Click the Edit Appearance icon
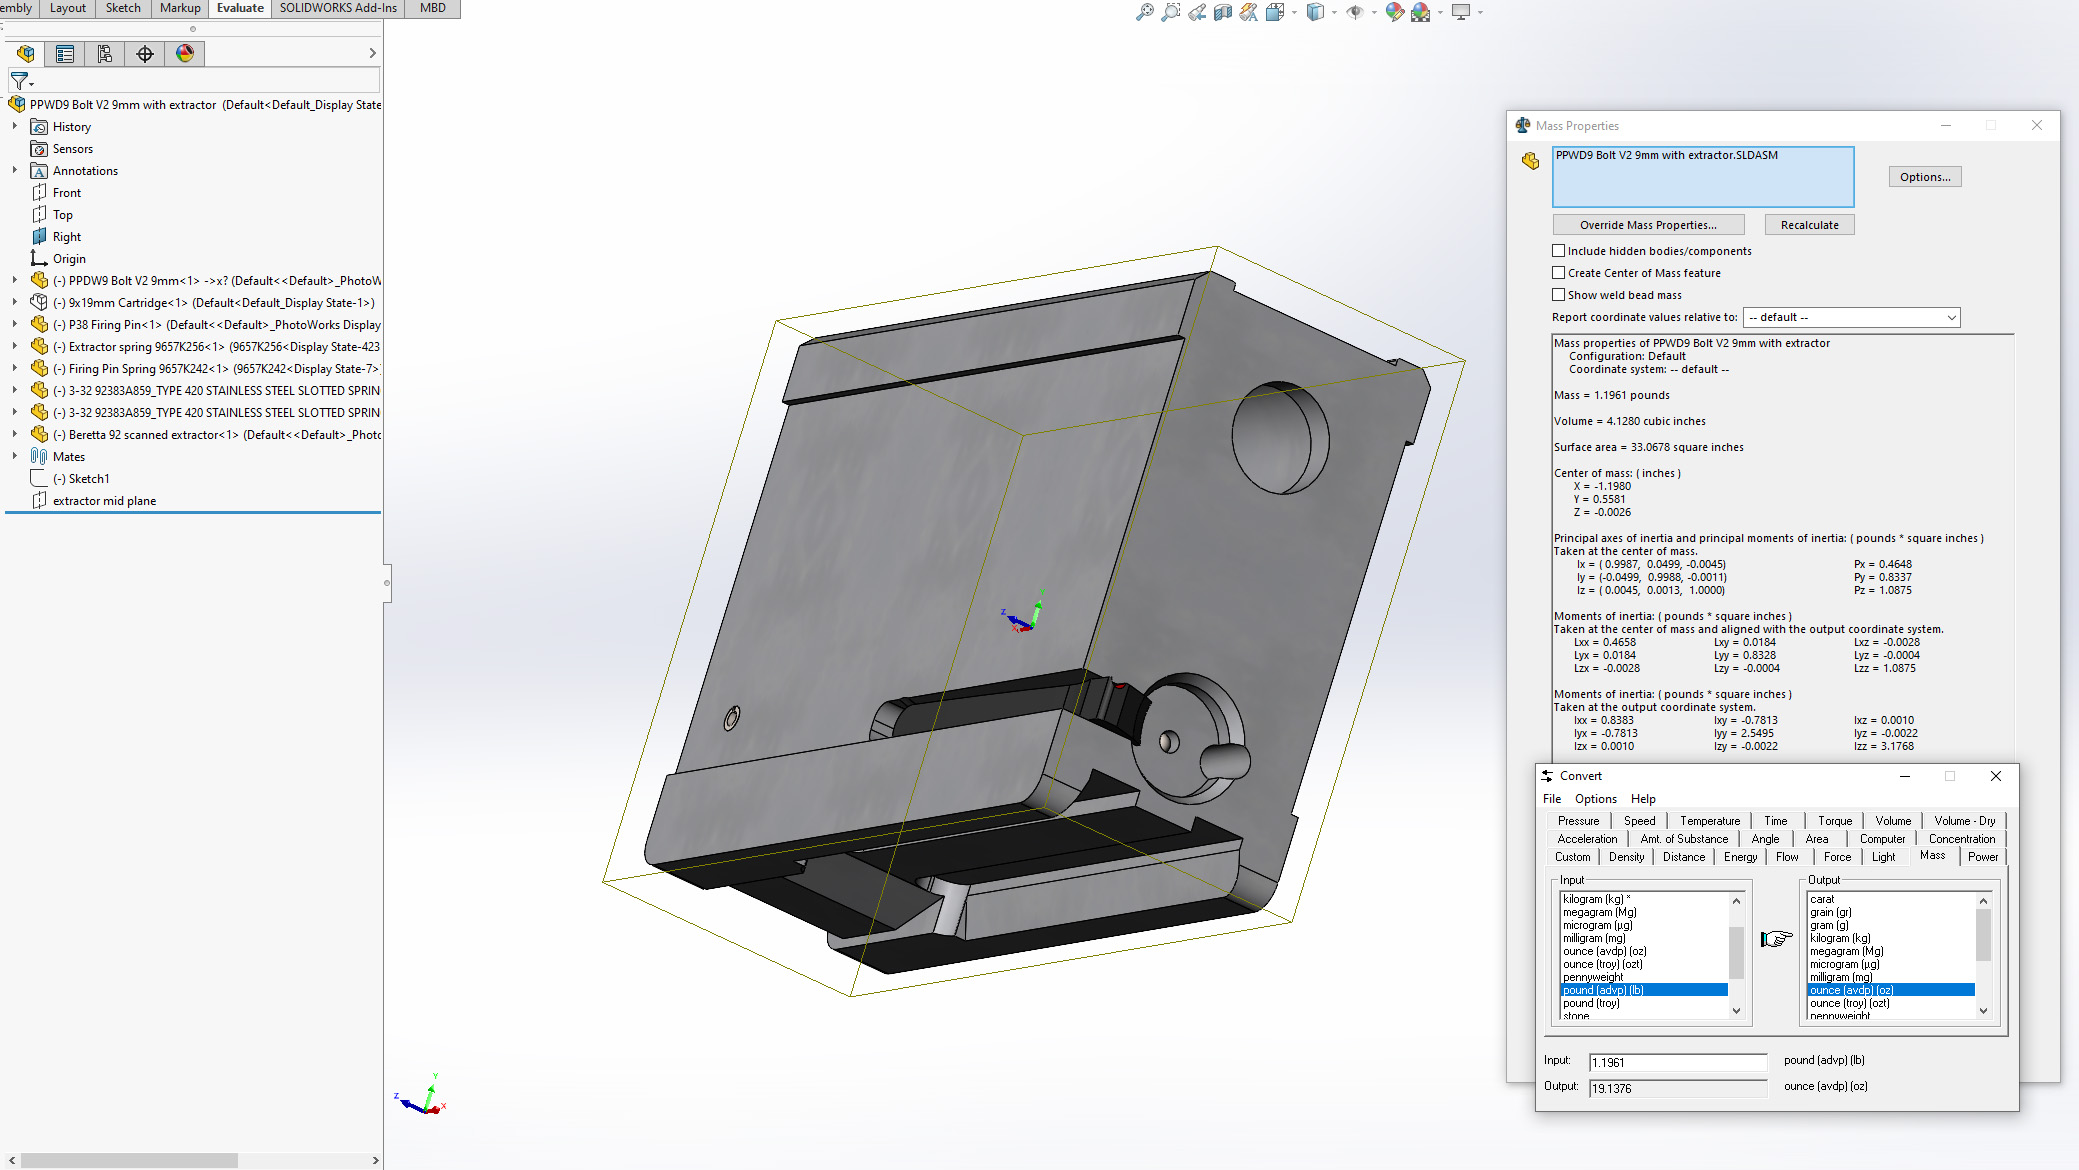 (x=1394, y=12)
